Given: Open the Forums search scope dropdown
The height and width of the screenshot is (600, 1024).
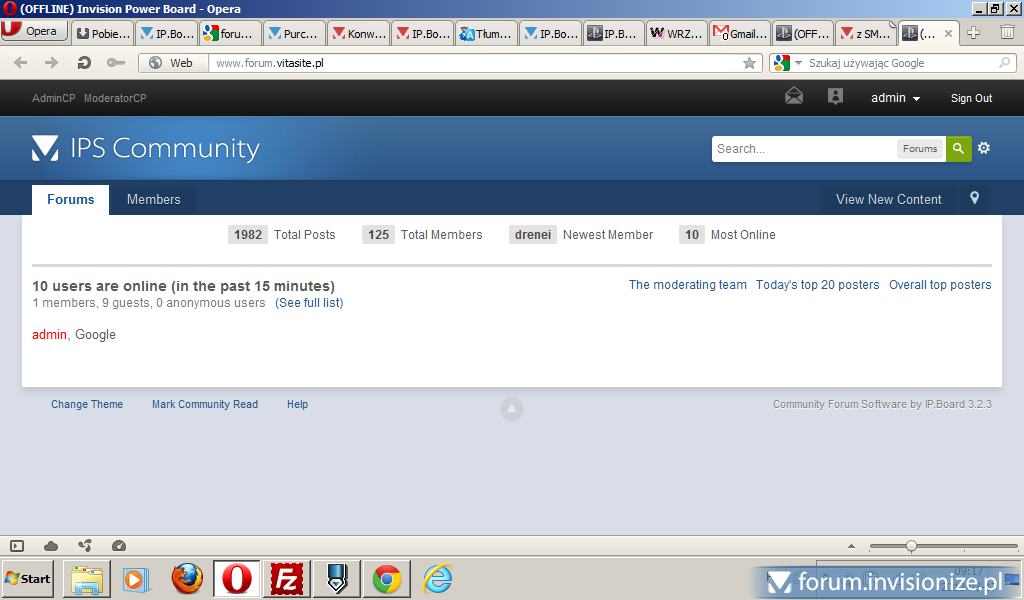Looking at the screenshot, I should 919,149.
